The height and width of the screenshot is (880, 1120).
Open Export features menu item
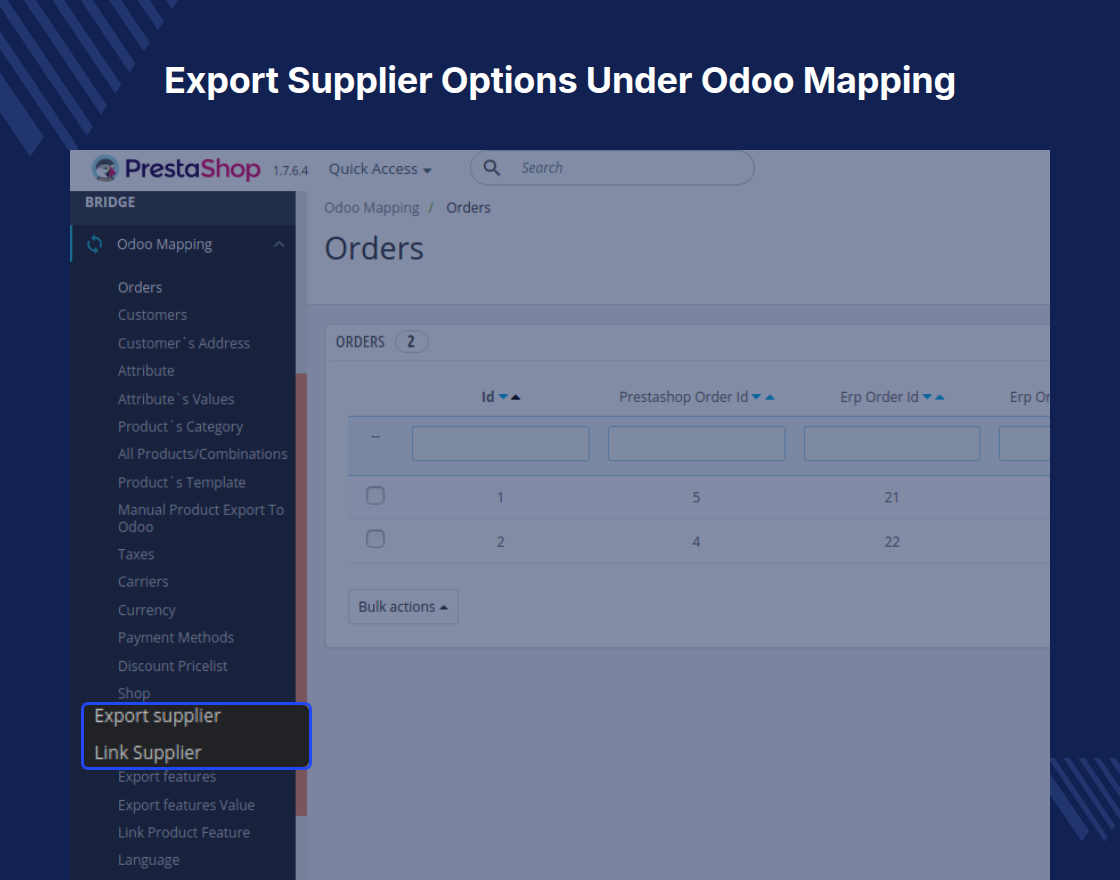coord(166,777)
